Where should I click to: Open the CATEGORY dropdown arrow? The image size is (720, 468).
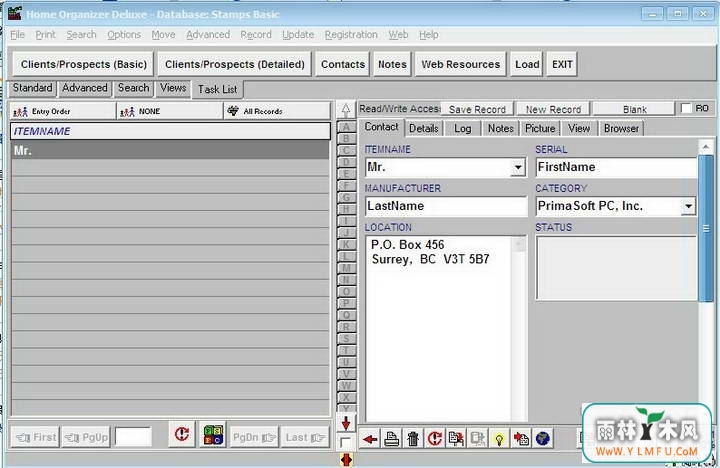pyautogui.click(x=688, y=206)
